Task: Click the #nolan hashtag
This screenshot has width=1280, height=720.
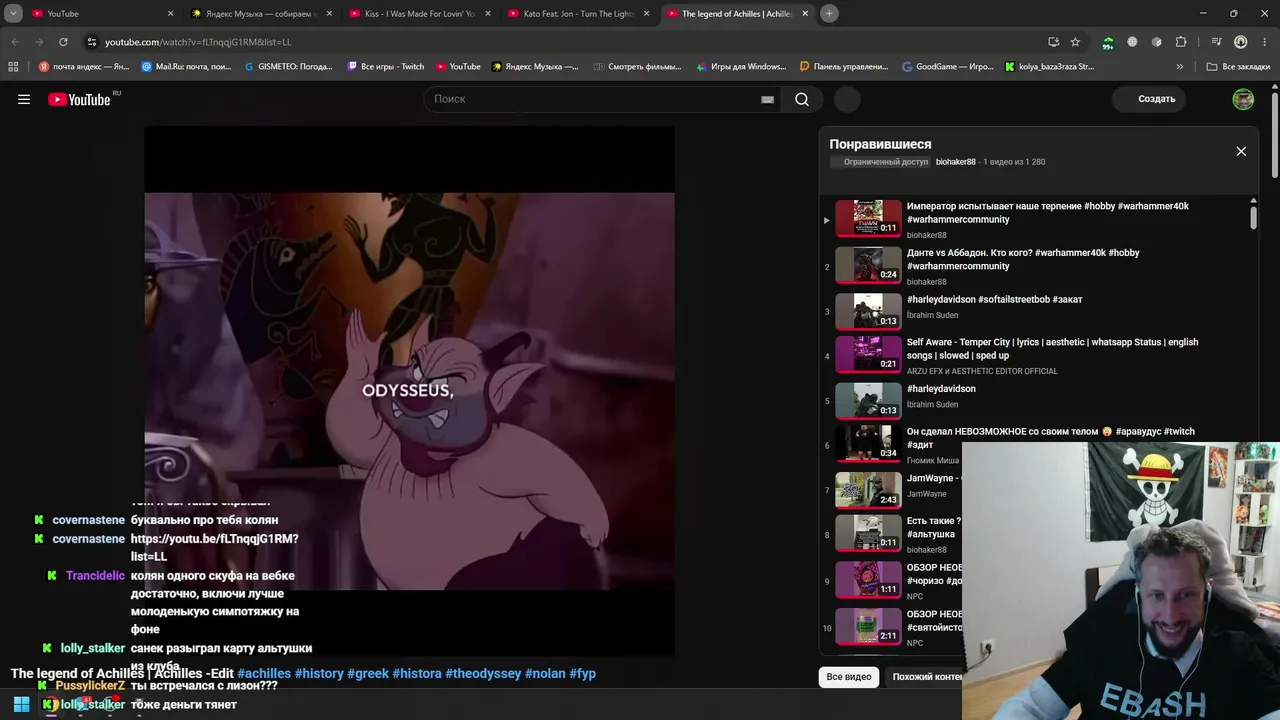Action: (545, 674)
